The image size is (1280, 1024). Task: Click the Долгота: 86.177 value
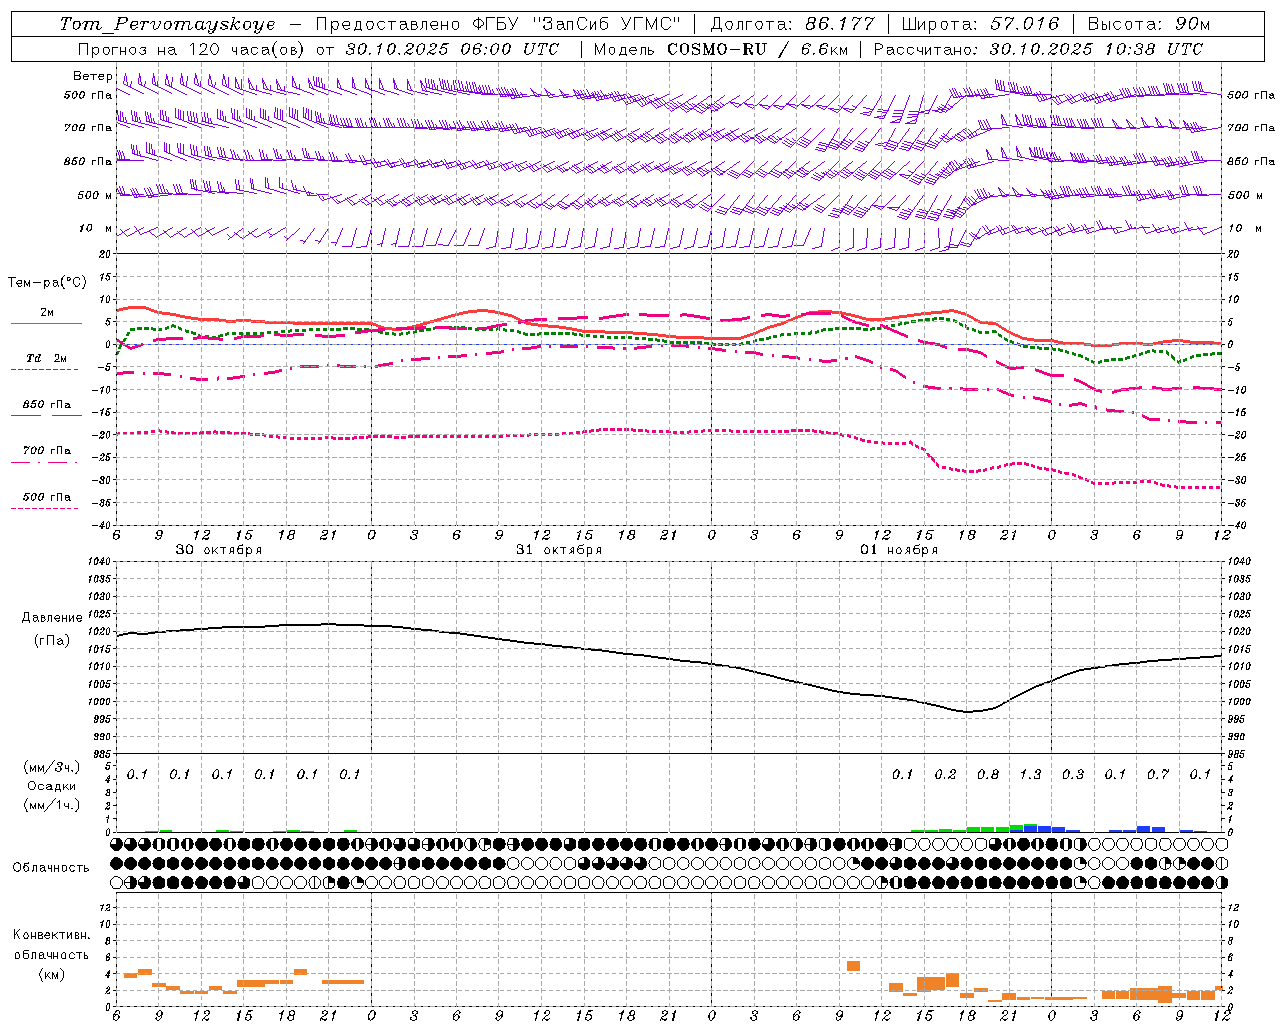pyautogui.click(x=792, y=24)
